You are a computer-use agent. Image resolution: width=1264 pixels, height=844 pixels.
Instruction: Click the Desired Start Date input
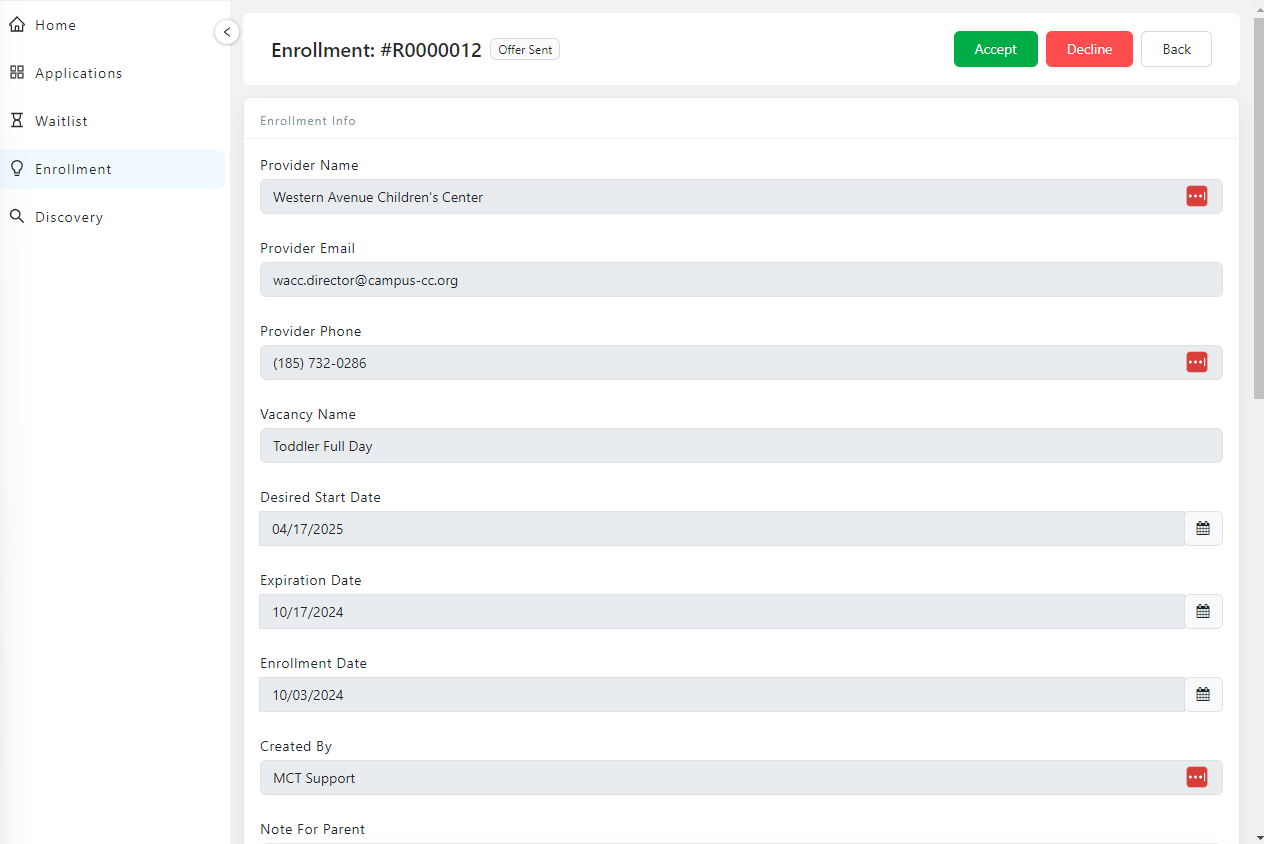722,529
